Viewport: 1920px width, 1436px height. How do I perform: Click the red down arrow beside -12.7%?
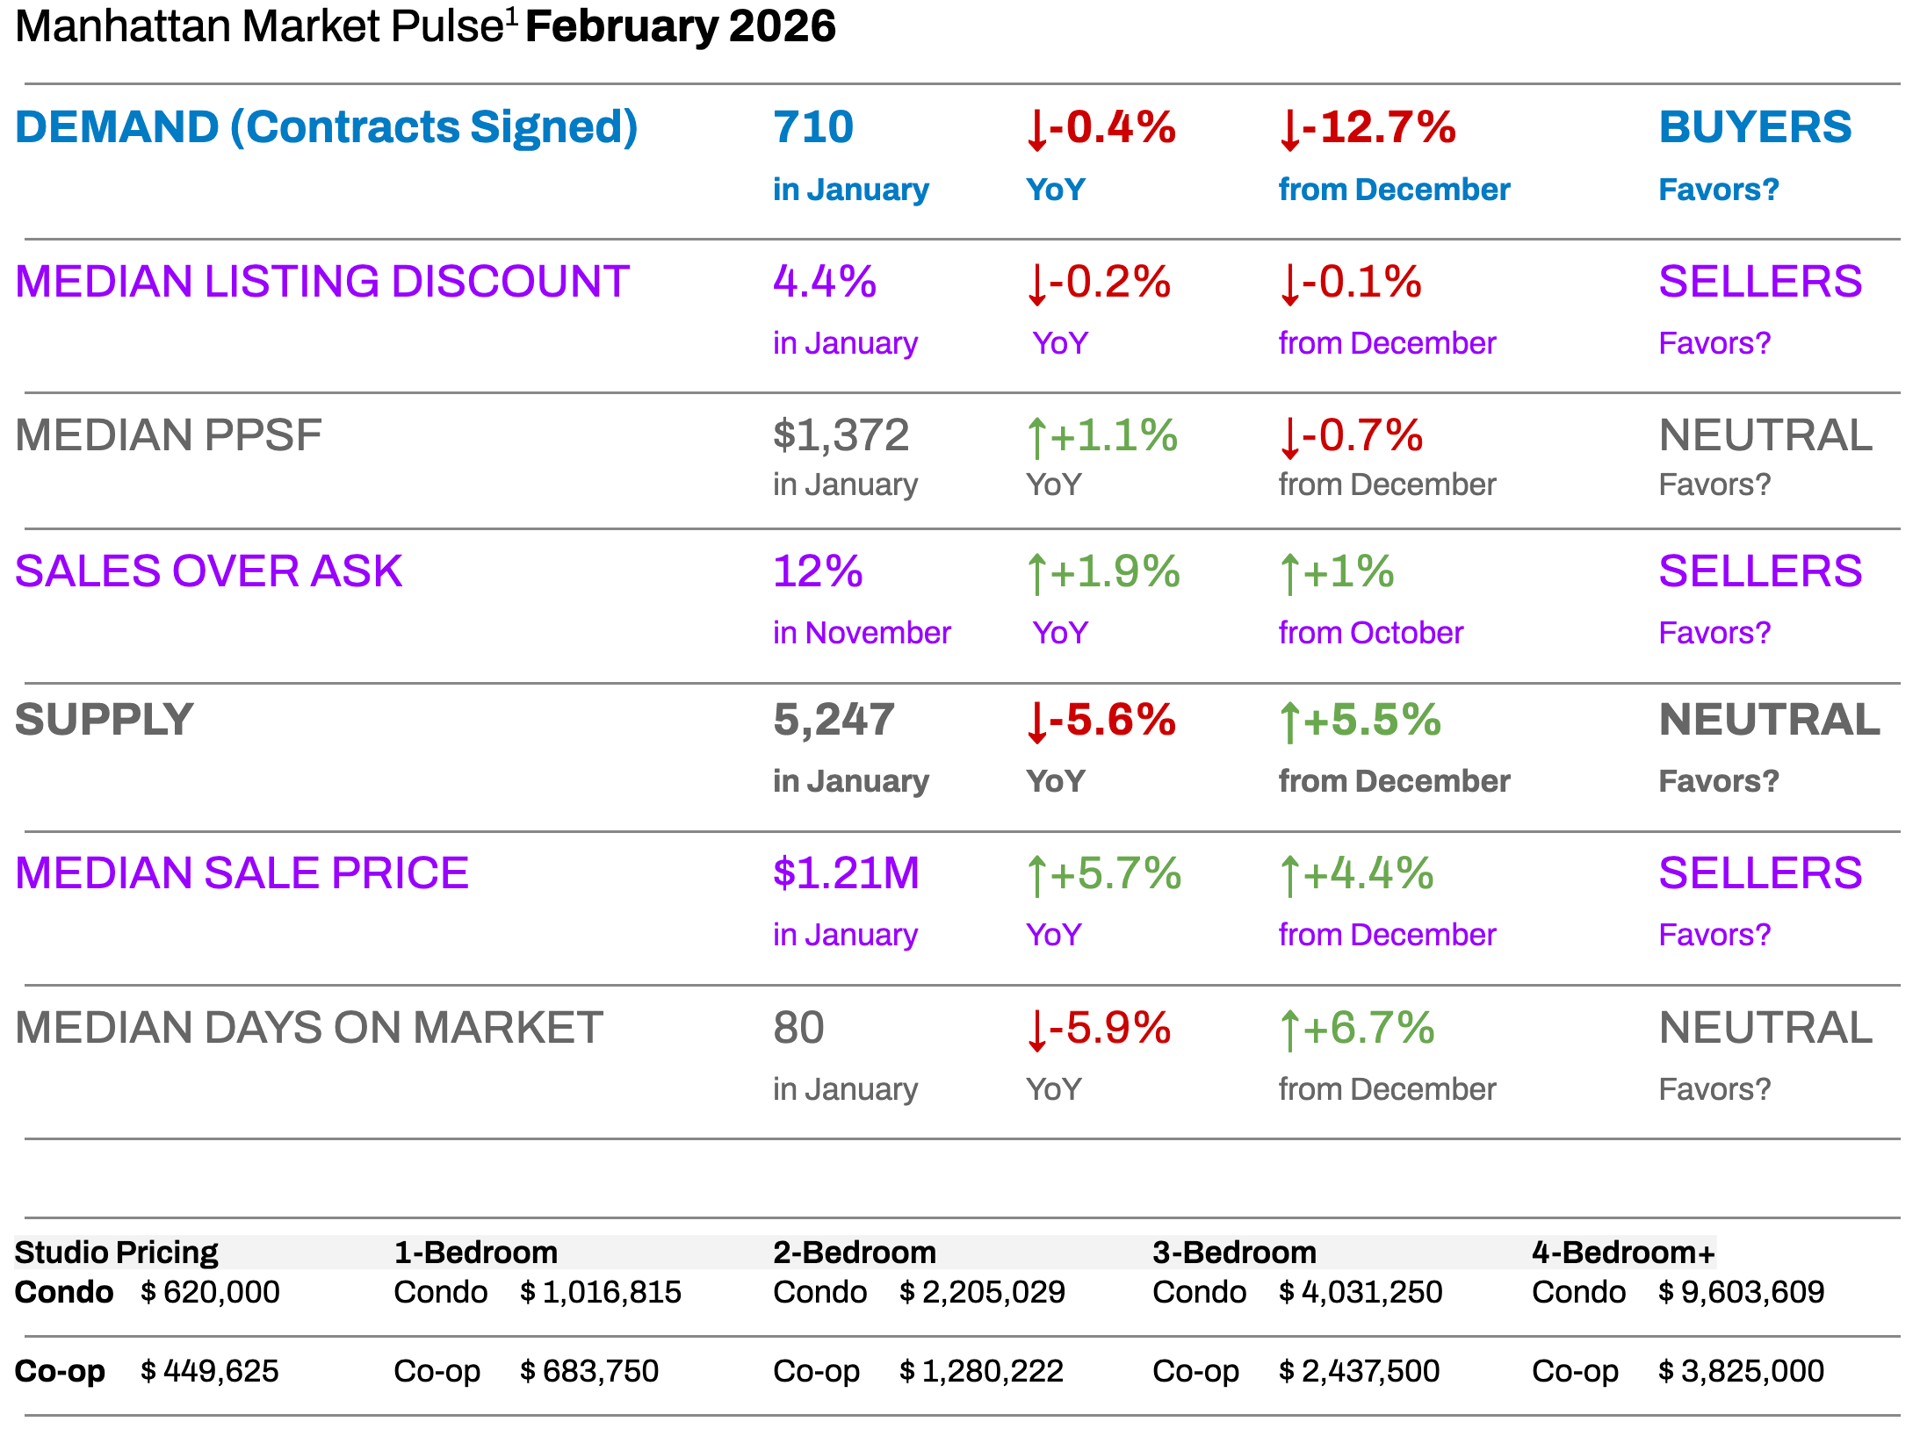point(1289,130)
